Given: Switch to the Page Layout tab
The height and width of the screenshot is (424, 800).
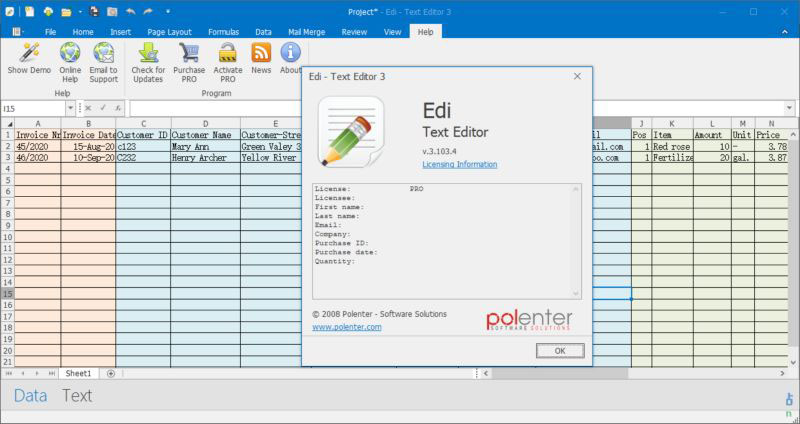Looking at the screenshot, I should pyautogui.click(x=169, y=32).
